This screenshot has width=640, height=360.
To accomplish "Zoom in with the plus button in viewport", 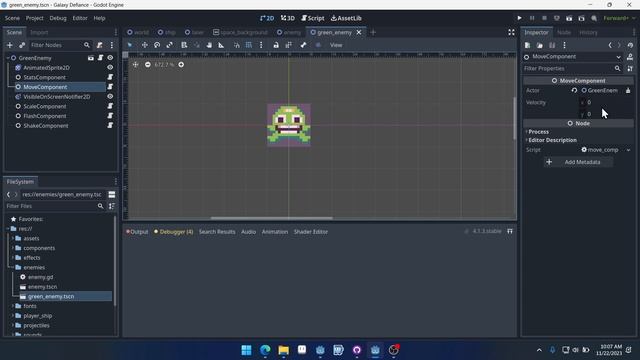I will (181, 64).
